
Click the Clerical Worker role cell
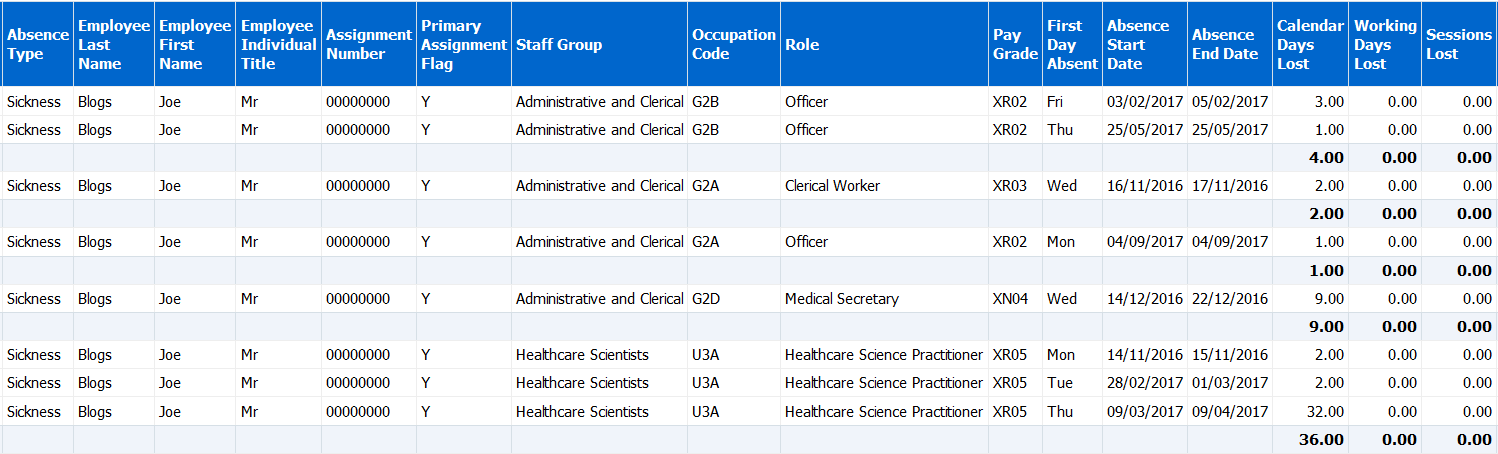832,186
